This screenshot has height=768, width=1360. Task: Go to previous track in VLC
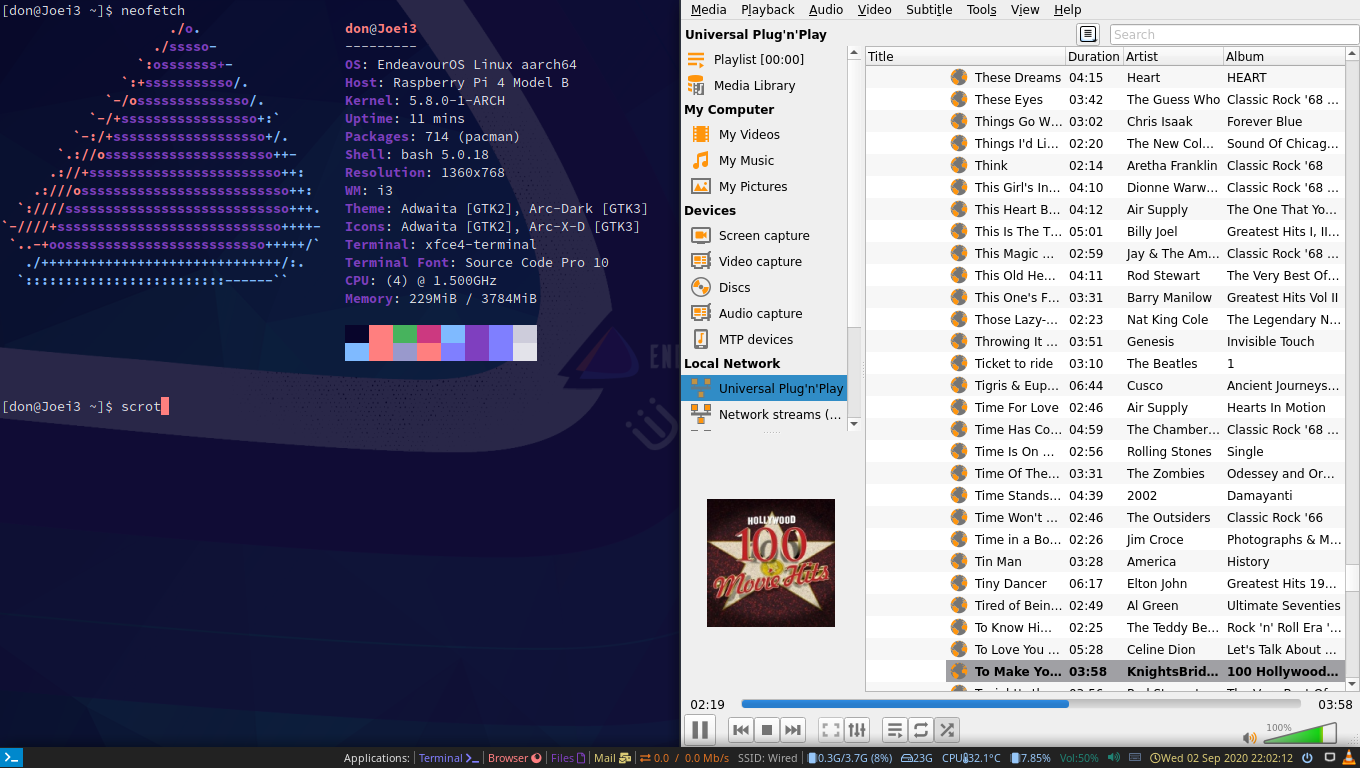point(741,730)
